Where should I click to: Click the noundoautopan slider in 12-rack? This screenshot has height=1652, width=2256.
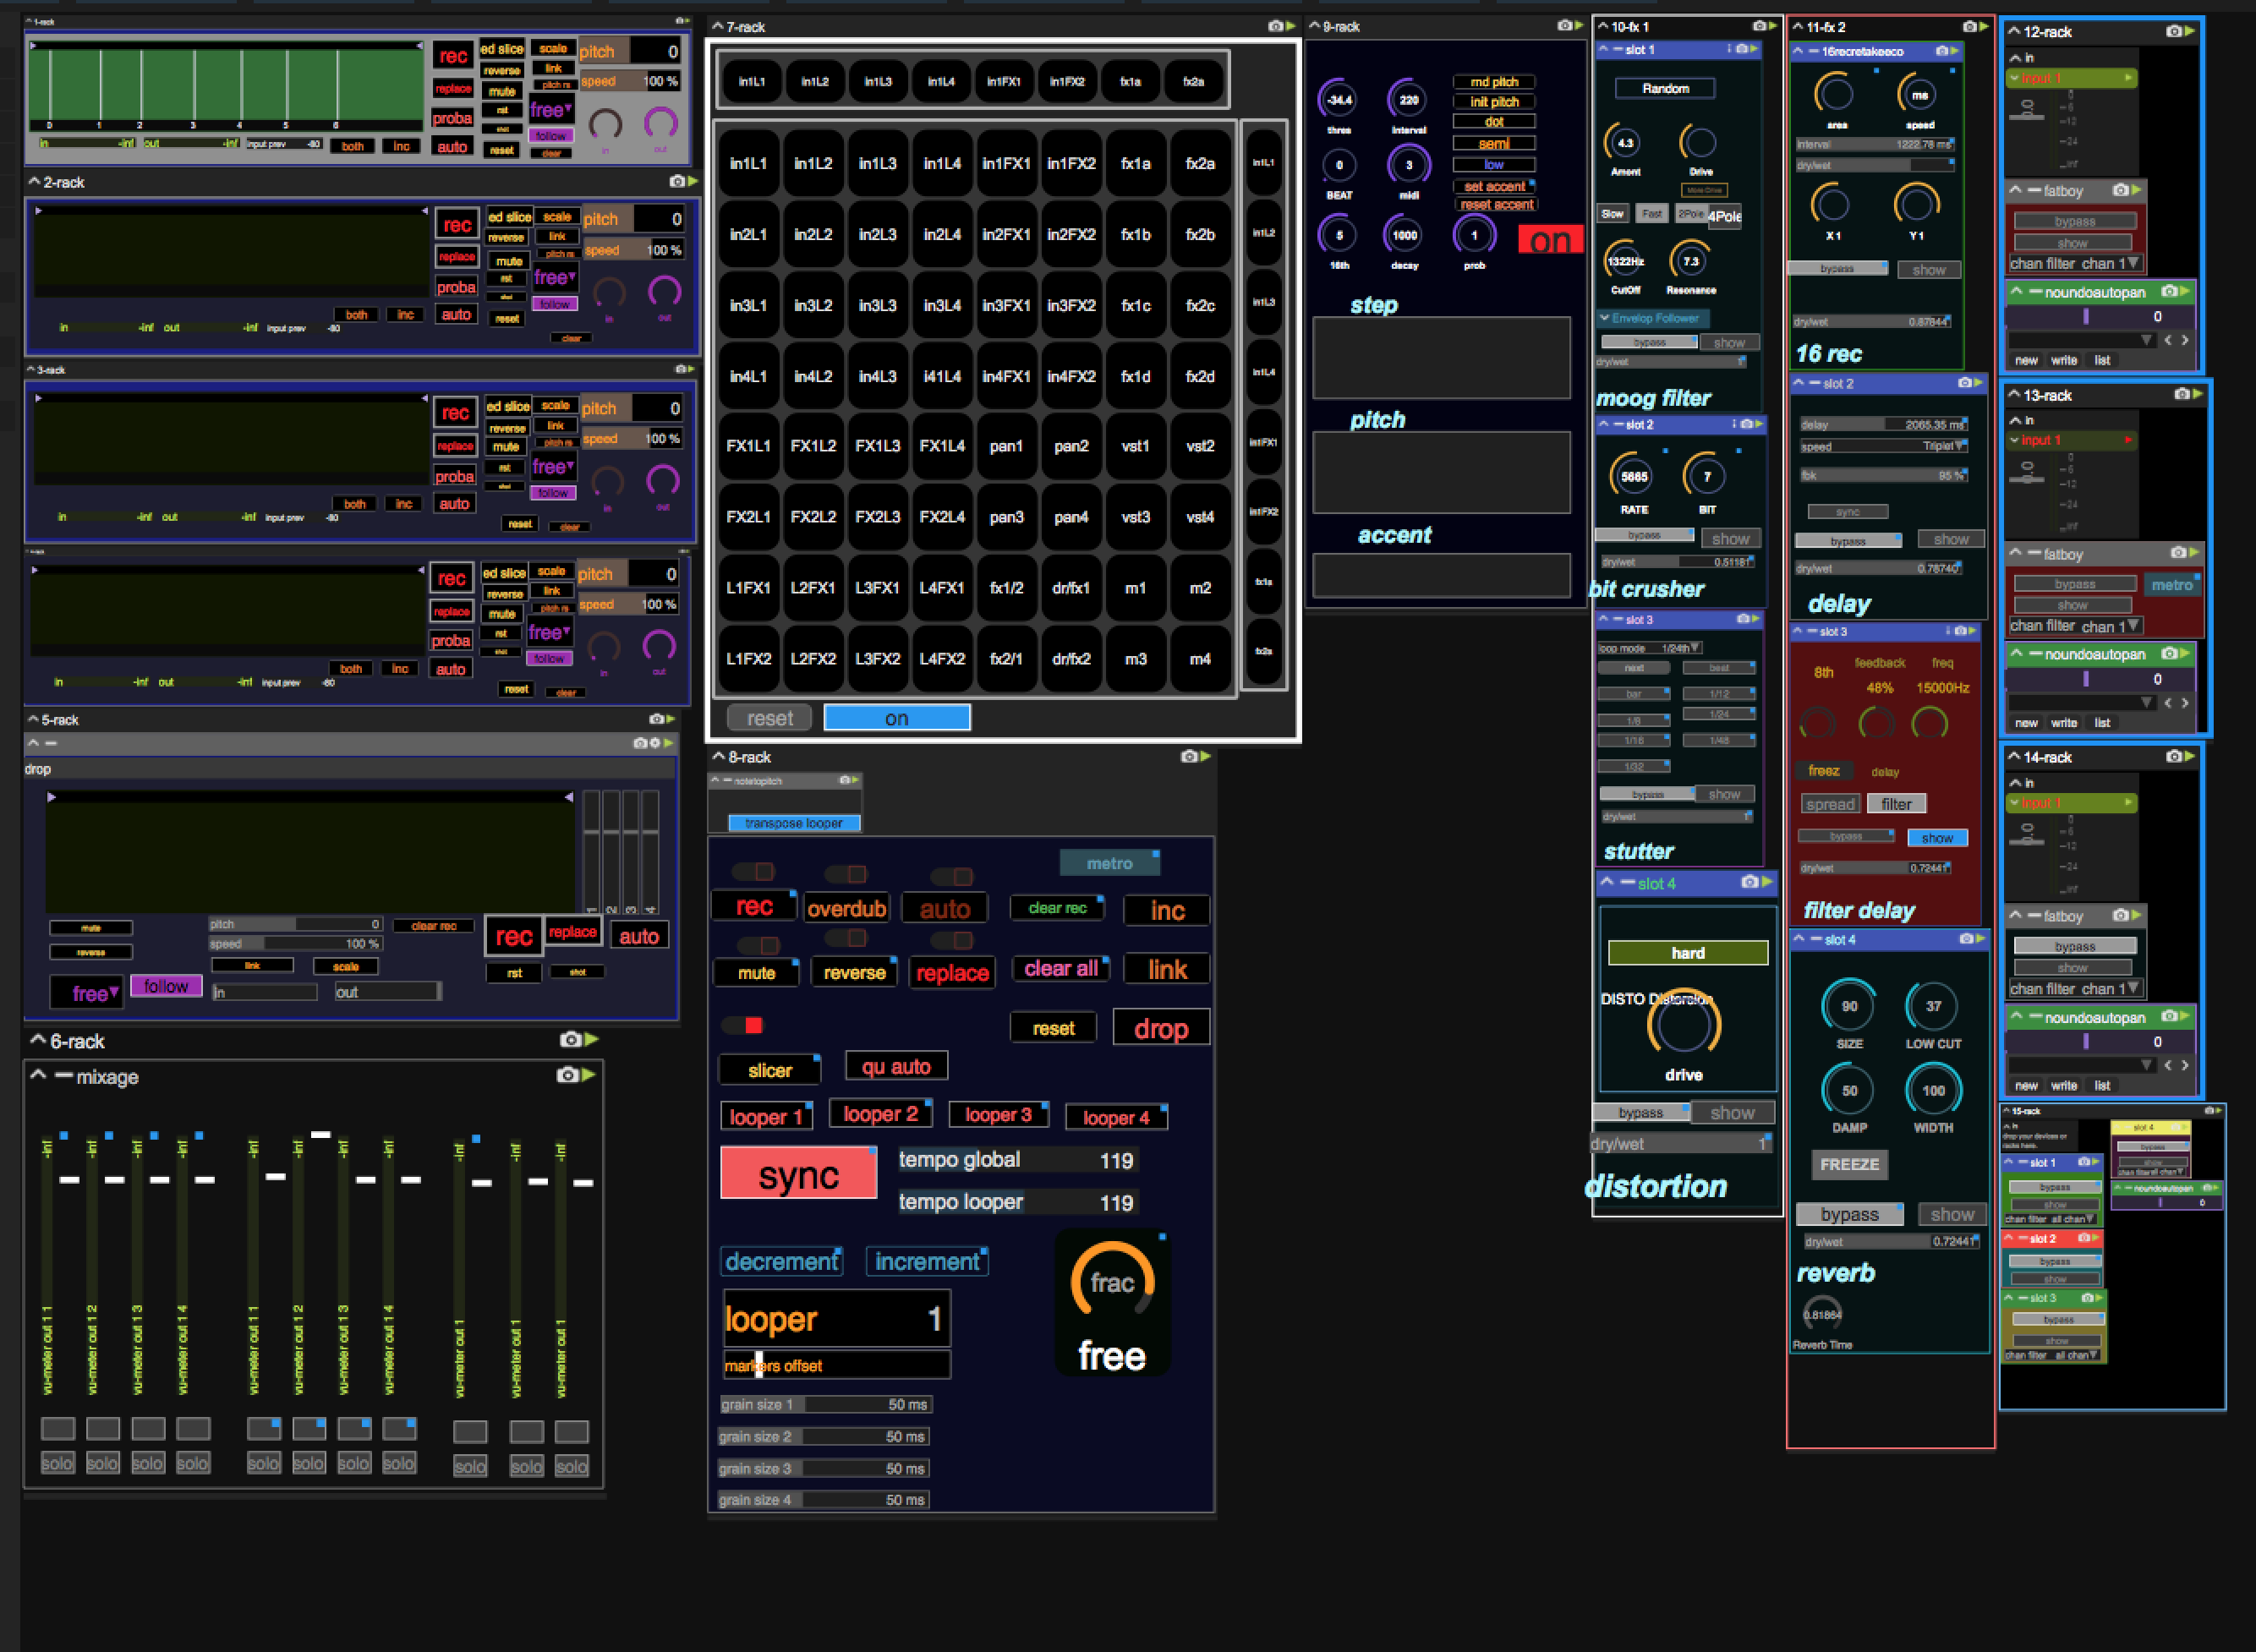(2087, 316)
